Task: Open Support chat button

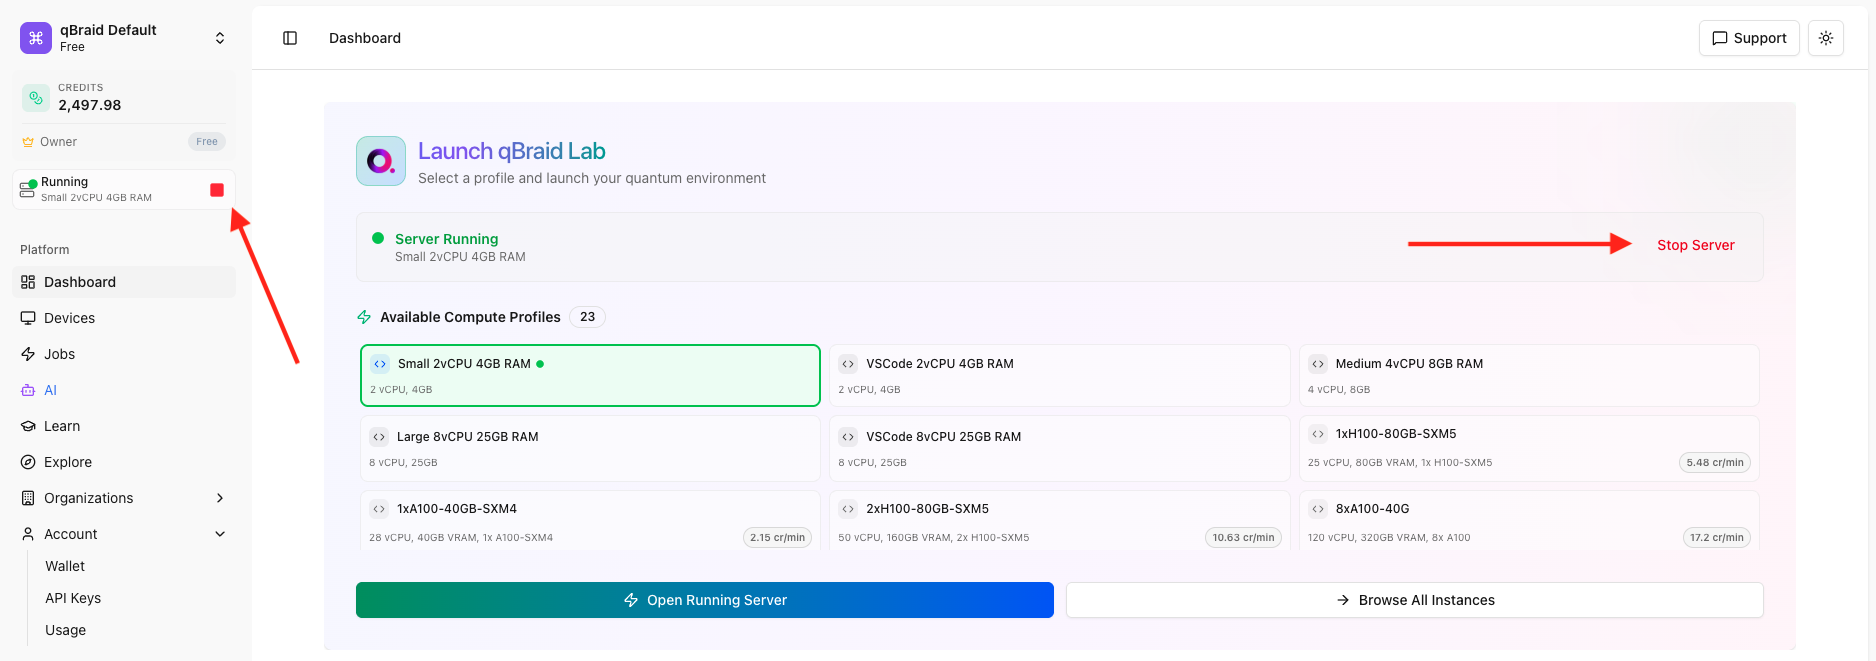Action: click(x=1749, y=38)
